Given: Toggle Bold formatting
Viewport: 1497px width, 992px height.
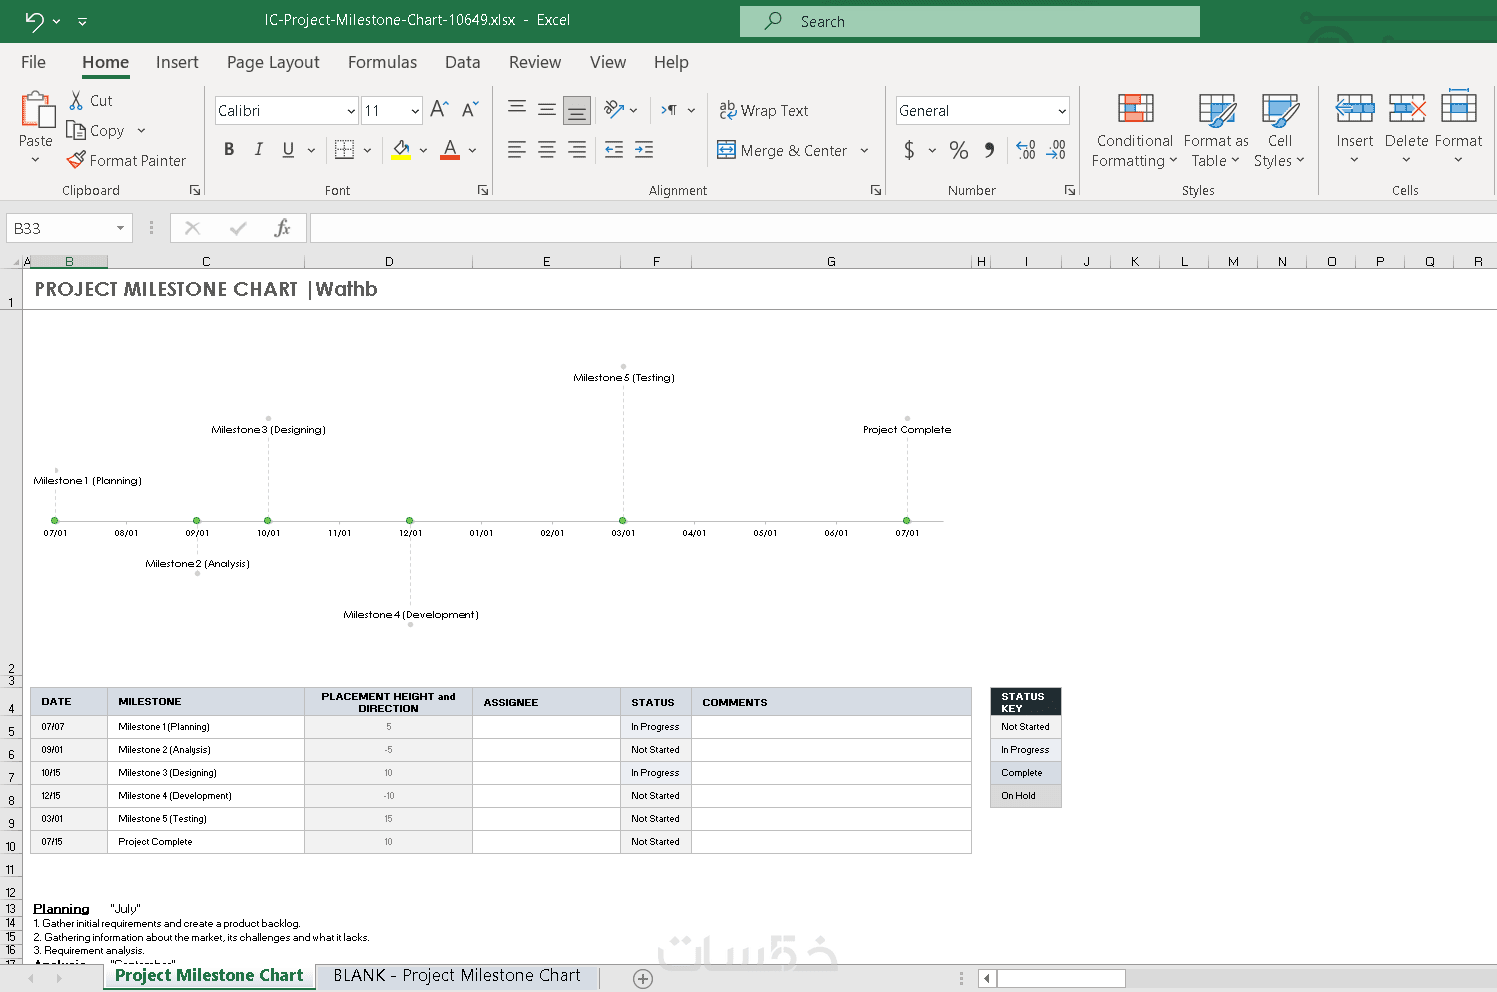Looking at the screenshot, I should [x=229, y=150].
